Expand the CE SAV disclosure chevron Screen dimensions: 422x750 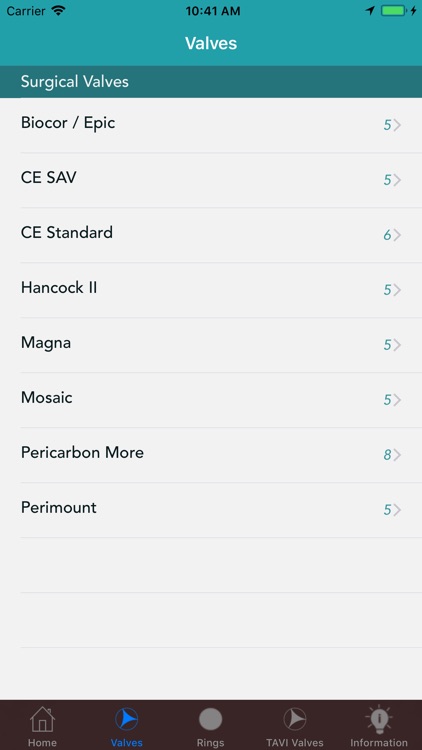[397, 180]
